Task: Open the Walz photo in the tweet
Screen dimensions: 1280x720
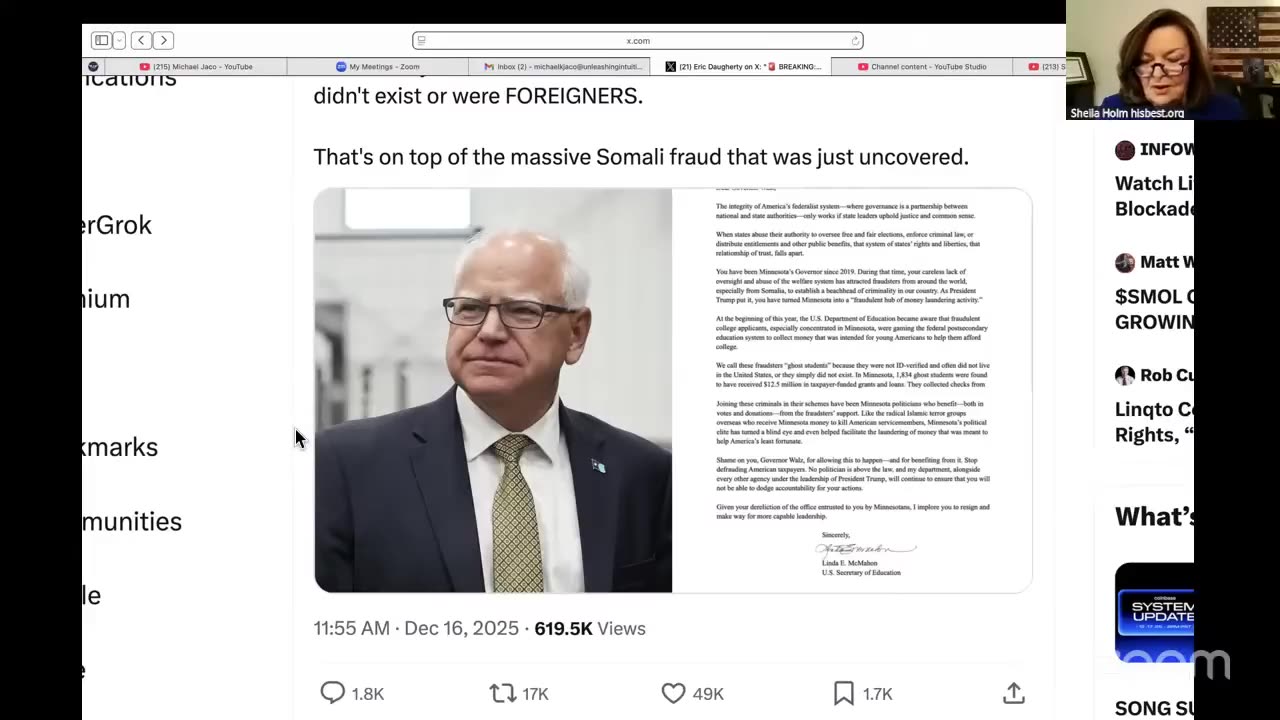Action: [493, 390]
